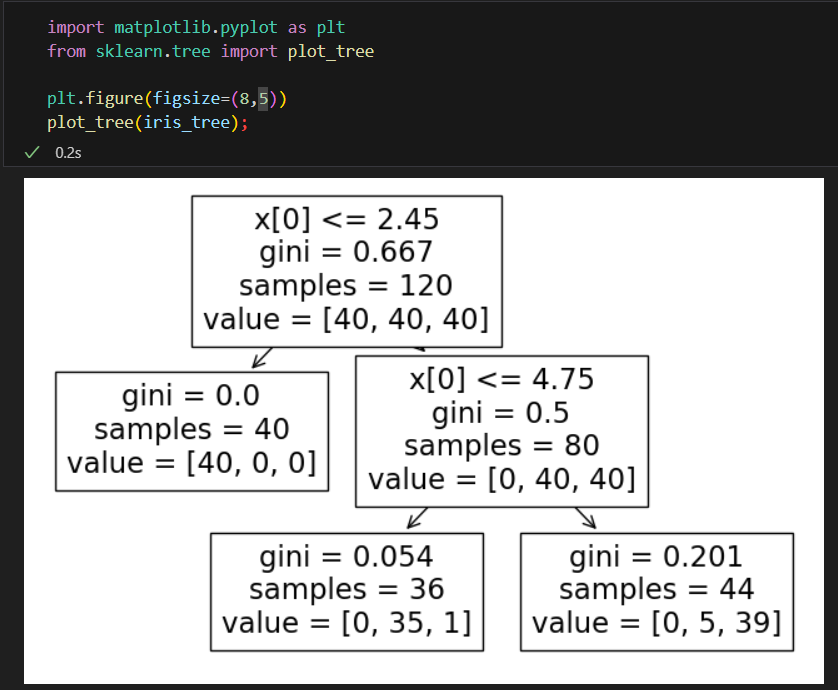The height and width of the screenshot is (690, 838).
Task: Click the leaf node with value [0, 35, 1]
Action: coord(346,591)
